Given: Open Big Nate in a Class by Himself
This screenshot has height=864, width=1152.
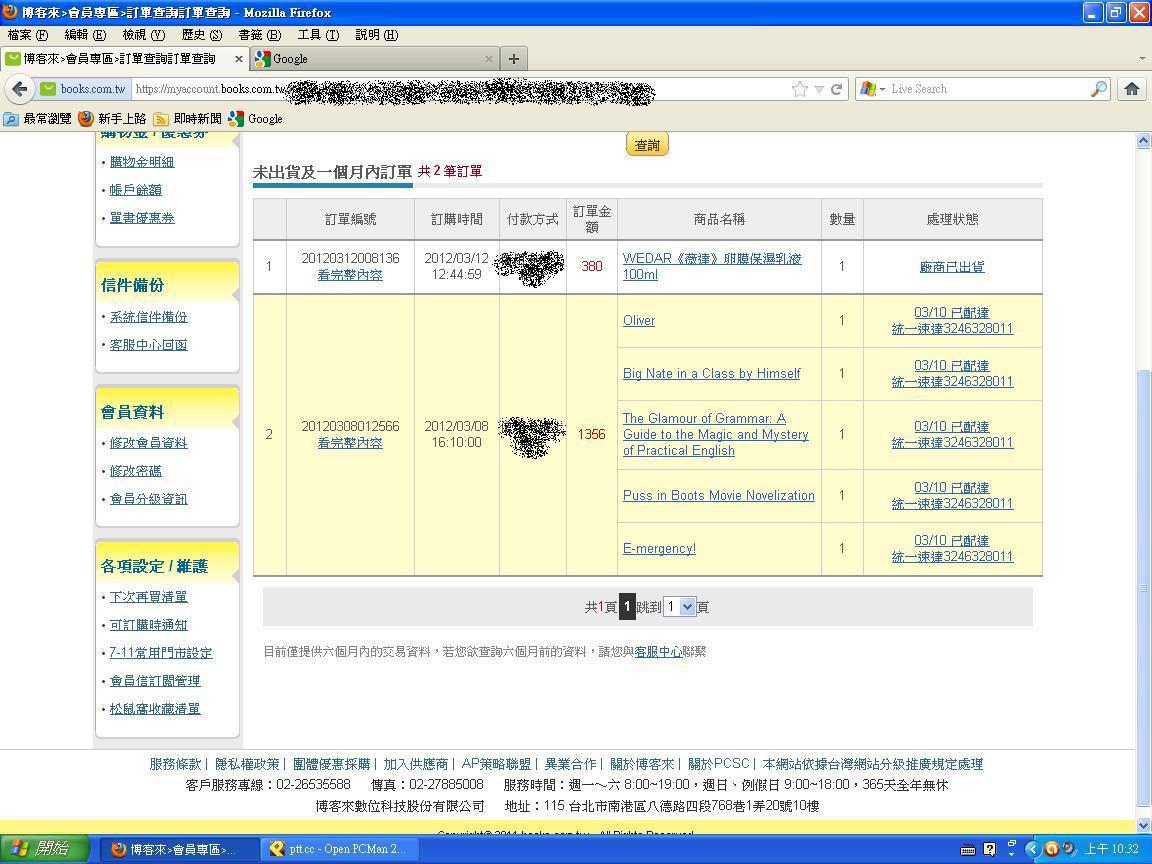Looking at the screenshot, I should point(711,373).
